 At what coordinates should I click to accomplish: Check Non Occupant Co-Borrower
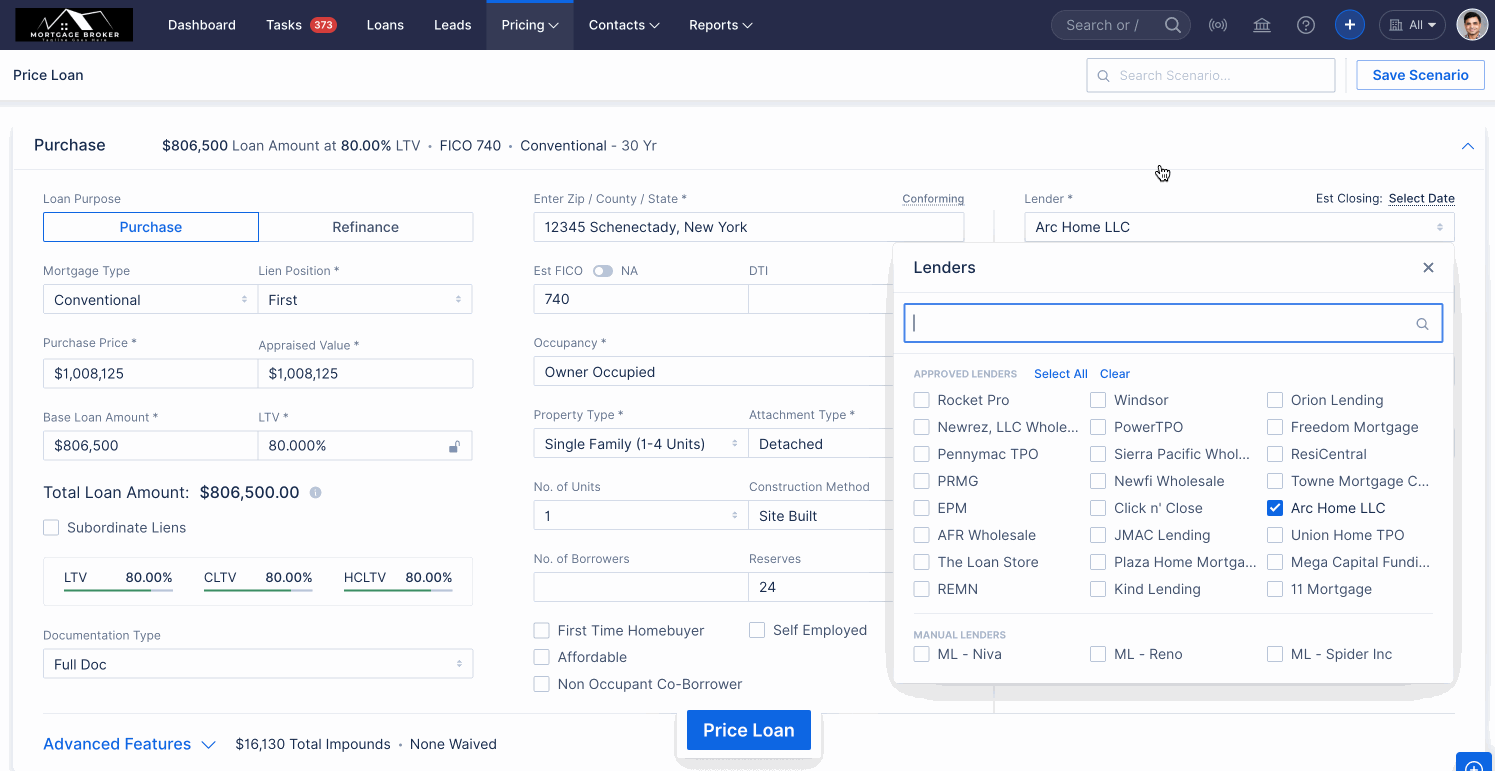[x=542, y=684]
